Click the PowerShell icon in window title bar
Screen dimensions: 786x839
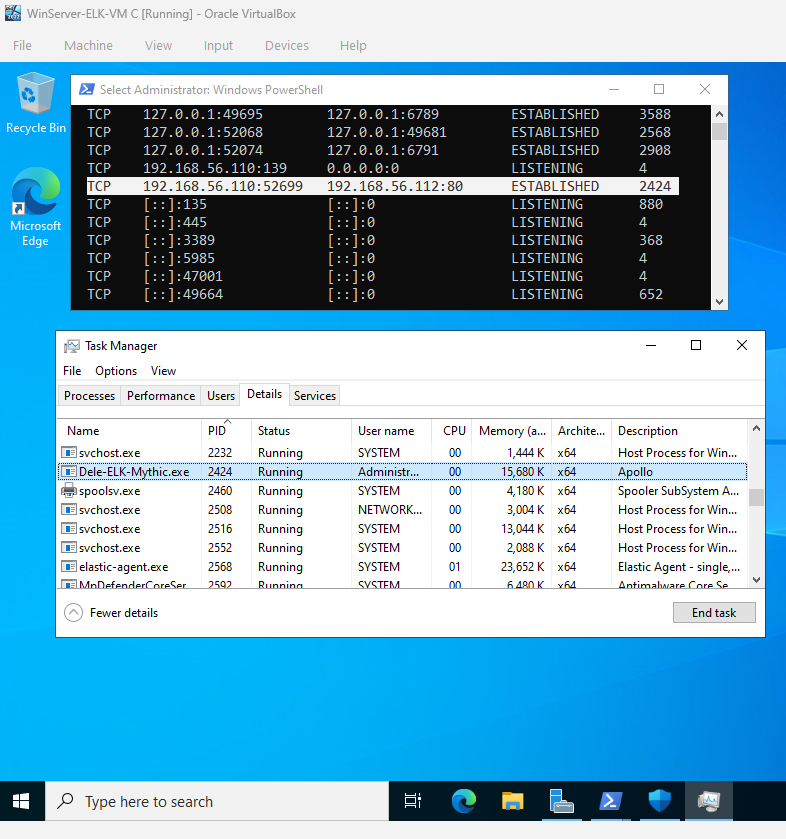pos(87,89)
